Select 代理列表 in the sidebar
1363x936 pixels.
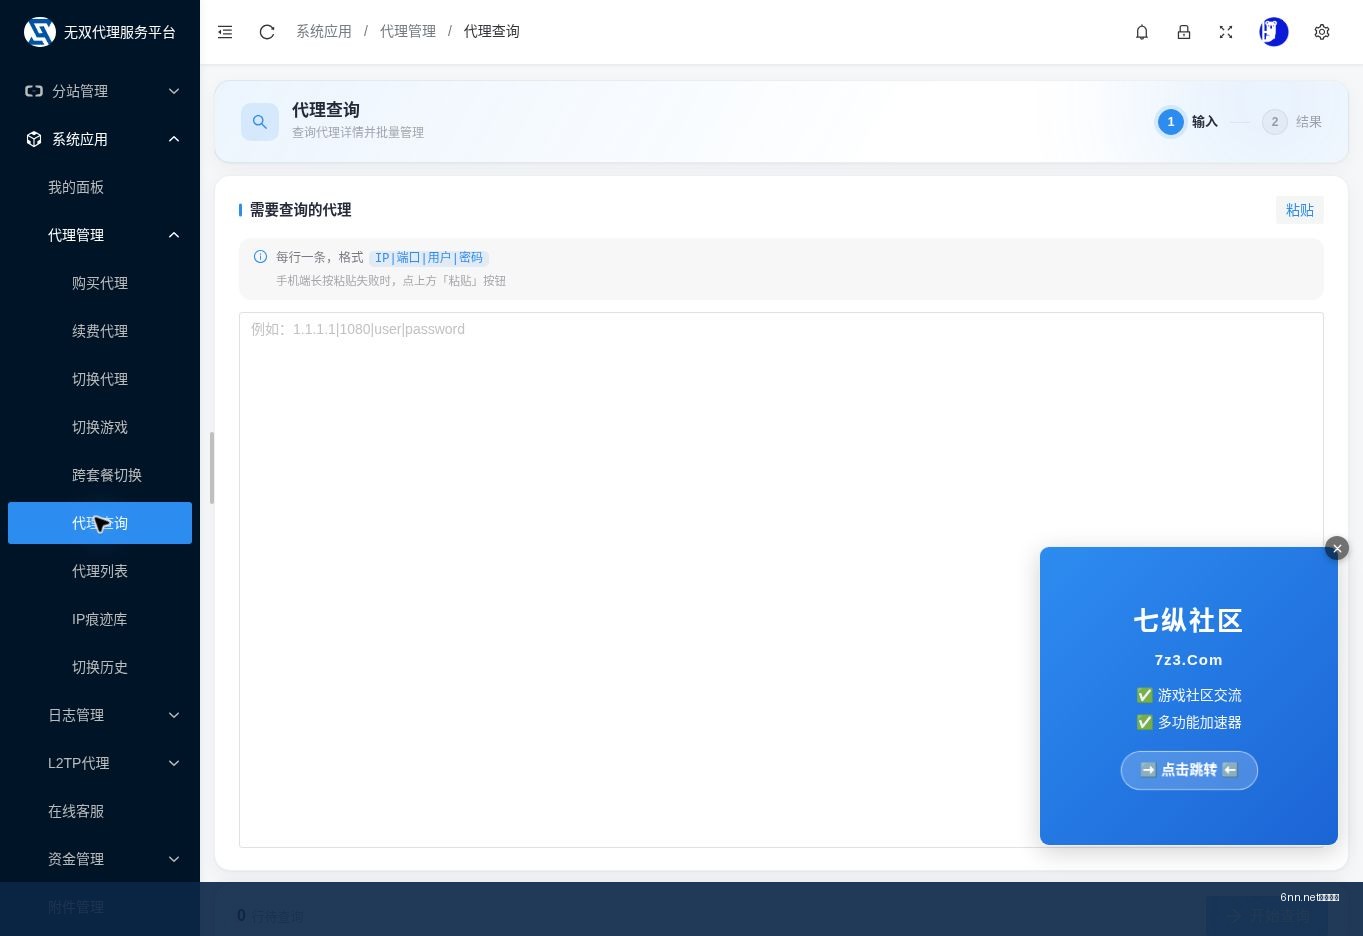[x=100, y=571]
